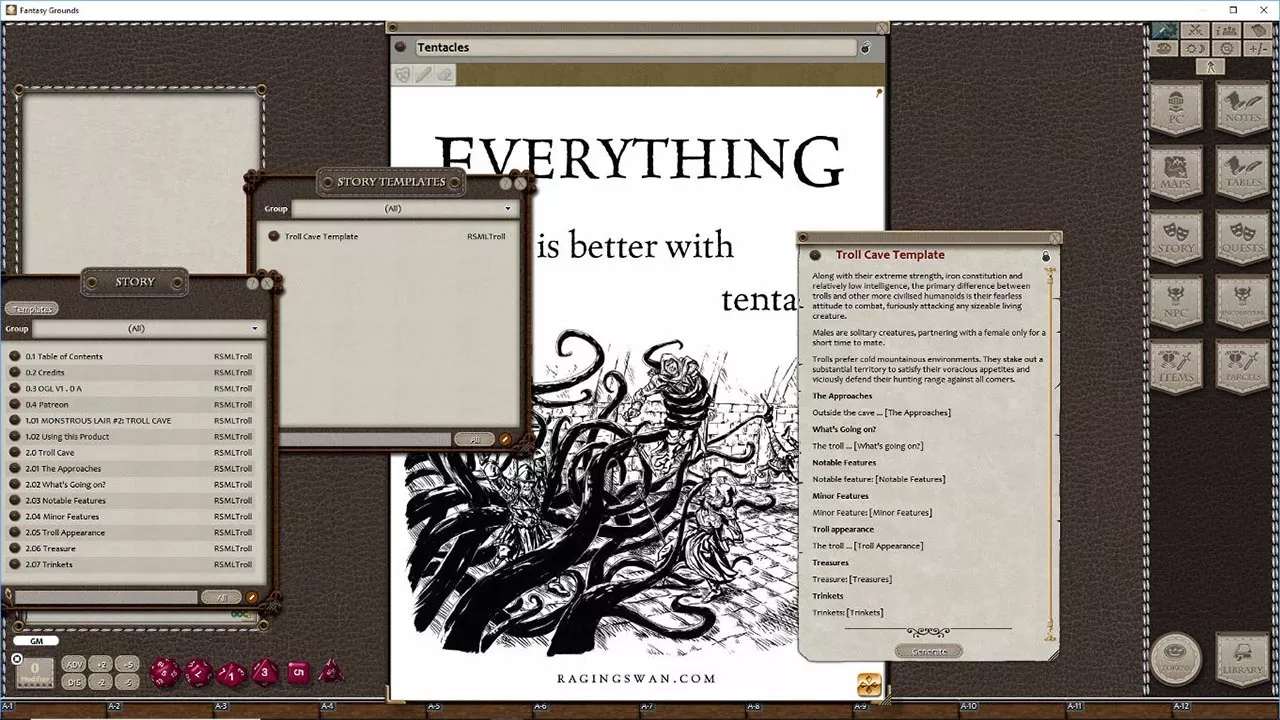Screen dimensions: 1280x720
Task: Pick the d8 die
Action: click(x=265, y=672)
